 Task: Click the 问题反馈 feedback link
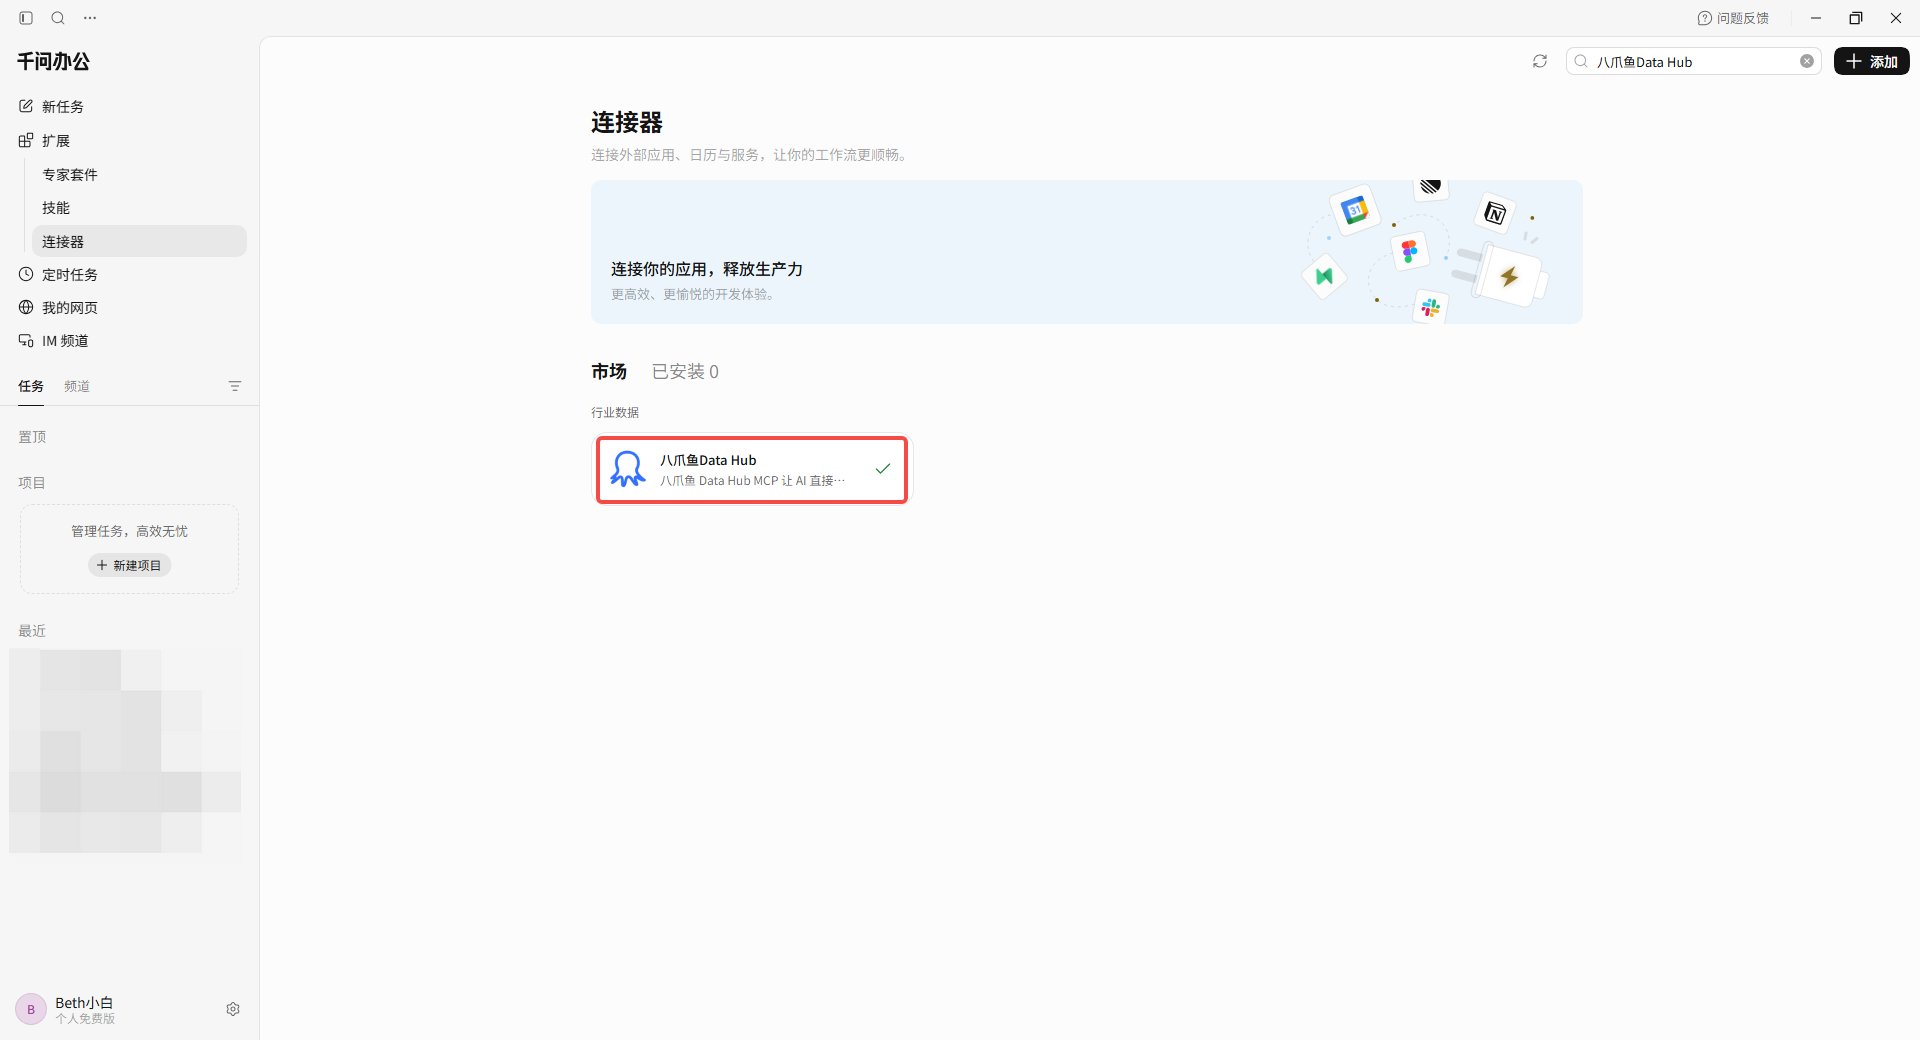1733,18
